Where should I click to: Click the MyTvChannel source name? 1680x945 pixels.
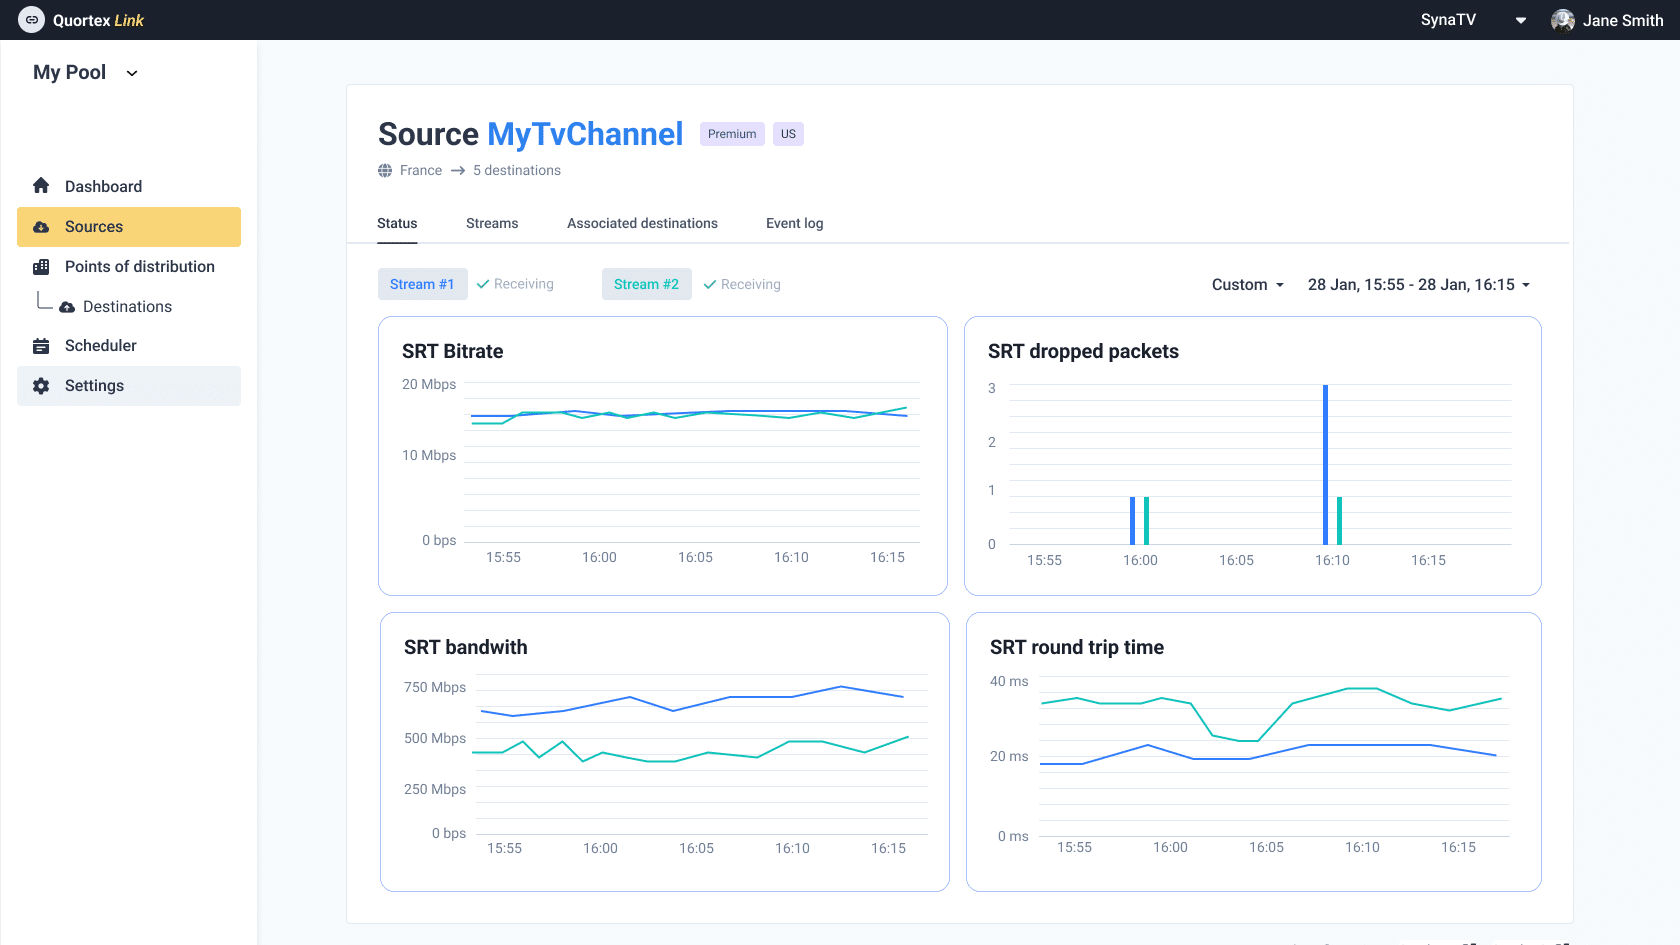(x=585, y=134)
